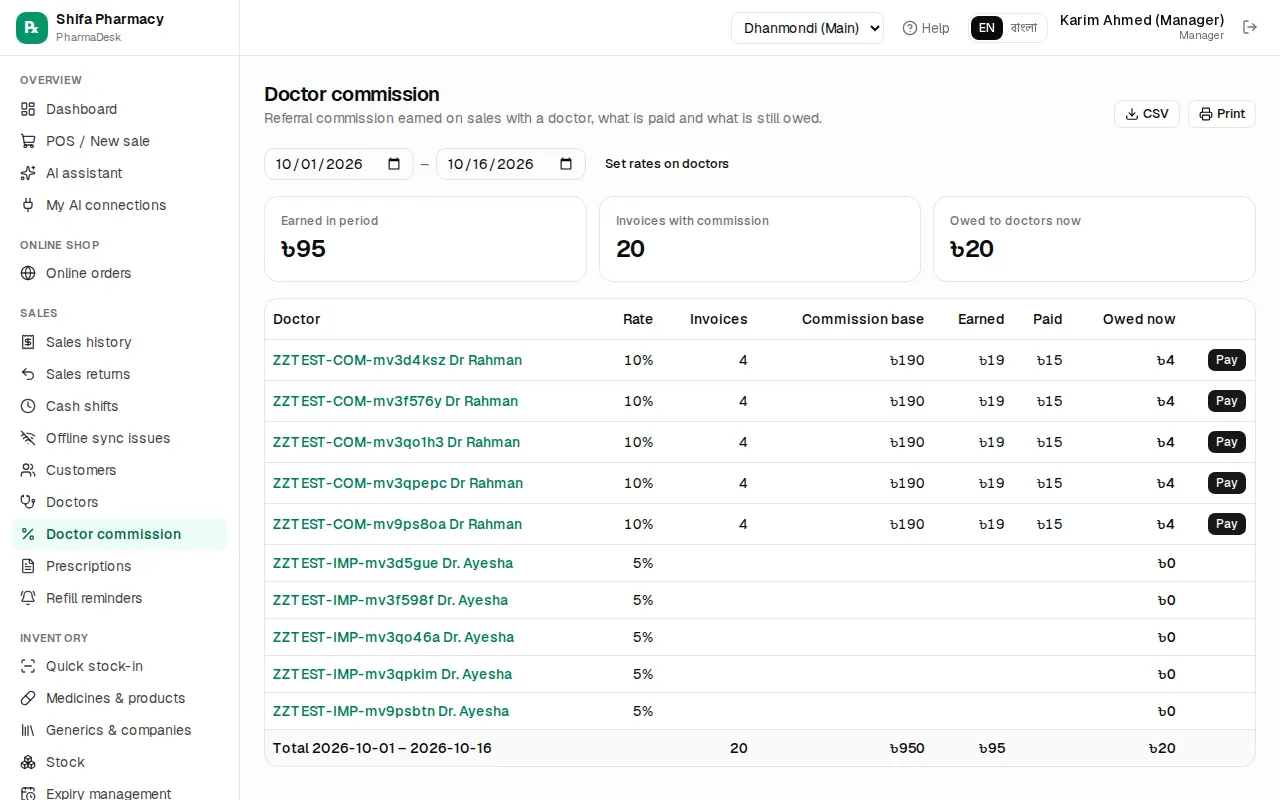Click the Doctors stethoscope icon

(28, 502)
